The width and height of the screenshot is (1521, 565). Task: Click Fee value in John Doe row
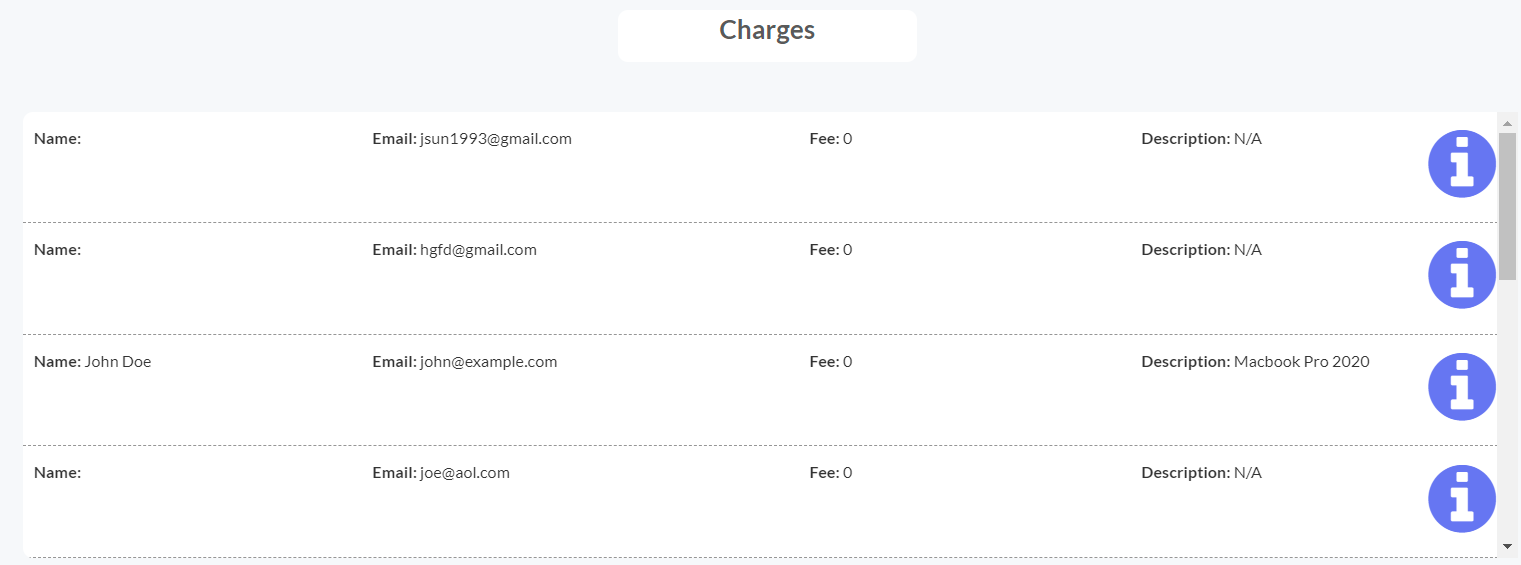[x=847, y=362]
